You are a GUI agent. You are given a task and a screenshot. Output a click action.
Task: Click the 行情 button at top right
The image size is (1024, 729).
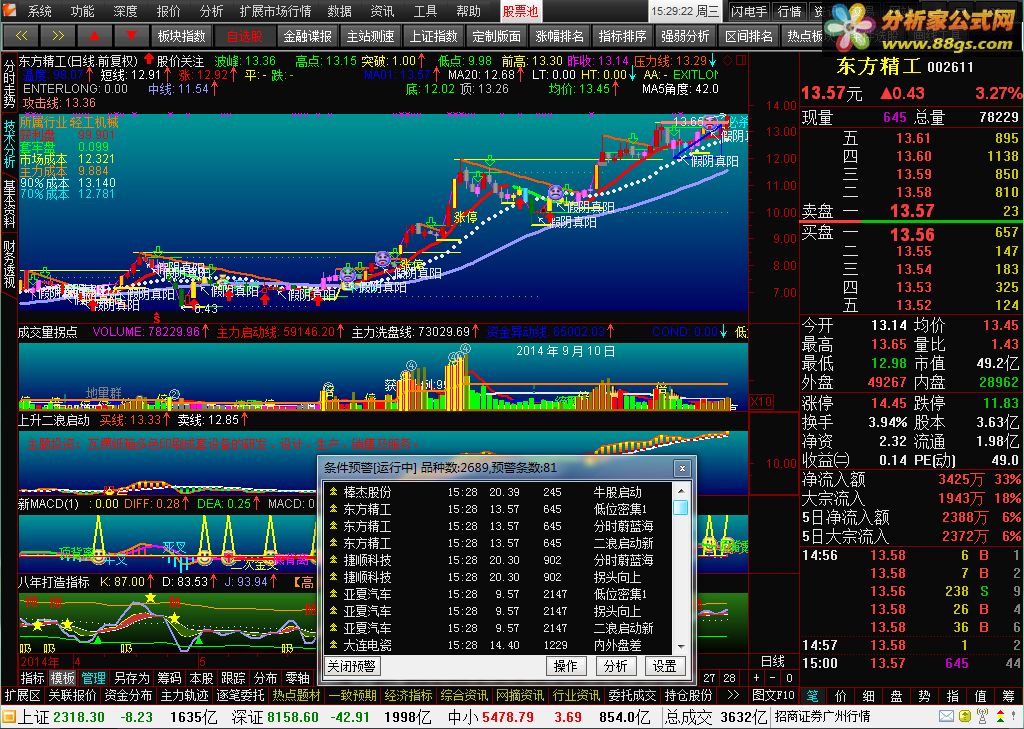click(x=790, y=11)
